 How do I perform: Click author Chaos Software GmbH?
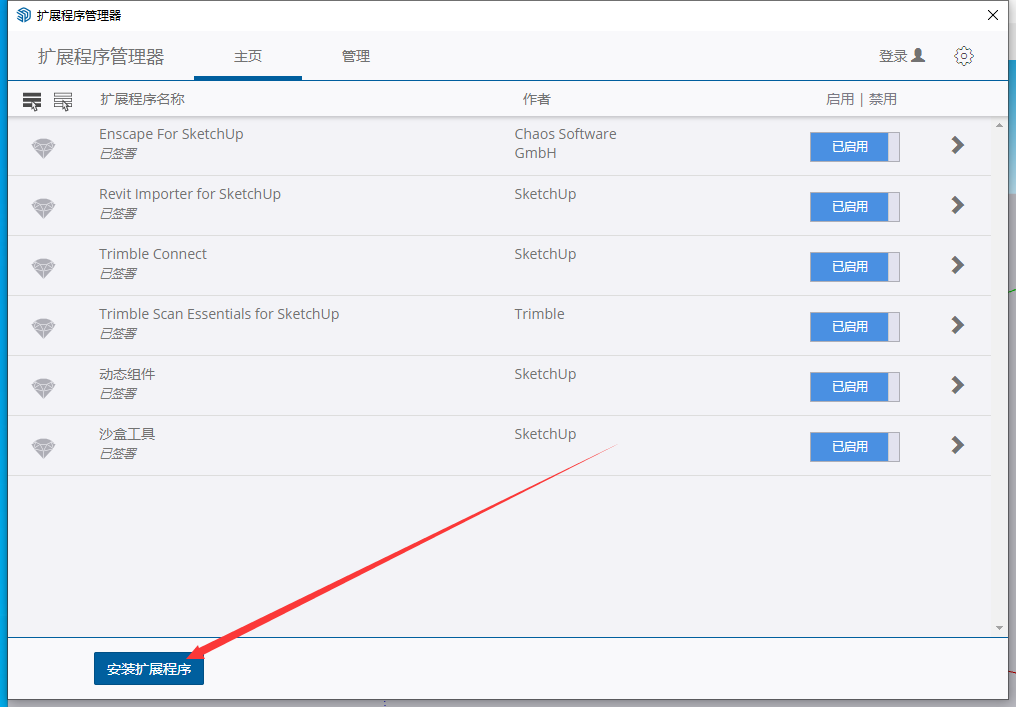(565, 143)
